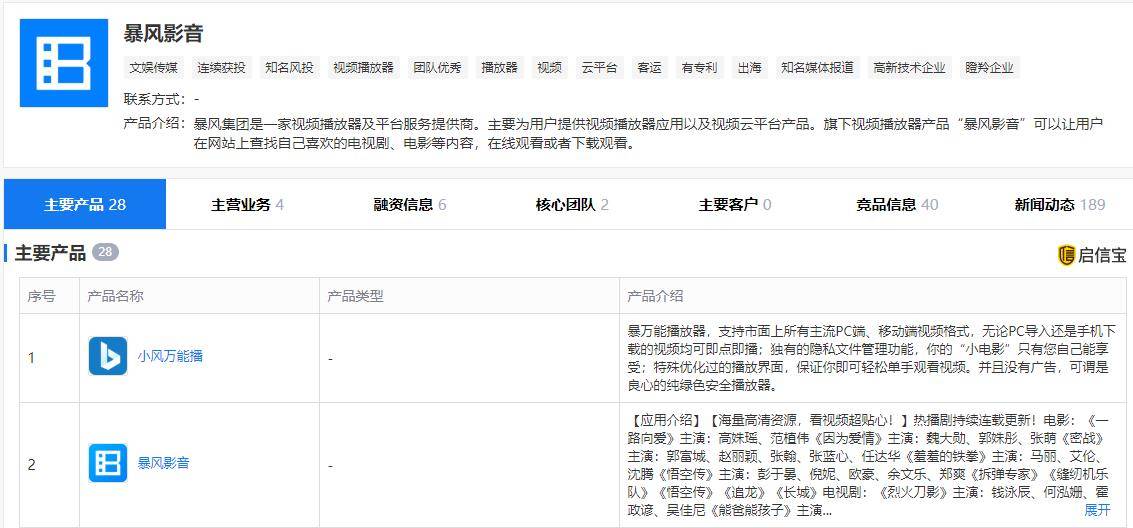The width and height of the screenshot is (1133, 528).
Task: Click the 瞪羚企业 tag
Action: pyautogui.click(x=989, y=68)
